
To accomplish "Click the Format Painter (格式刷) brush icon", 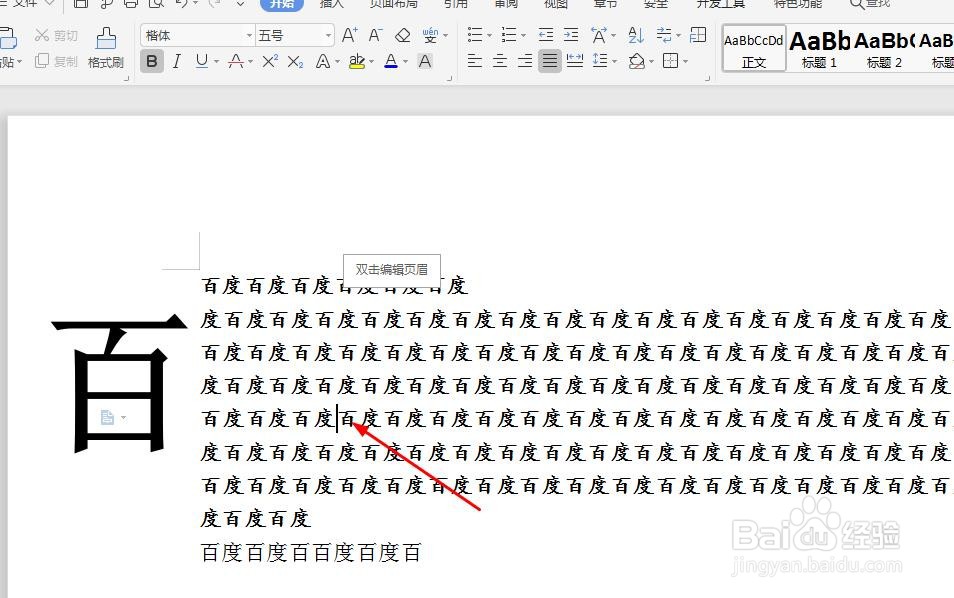I will (106, 38).
